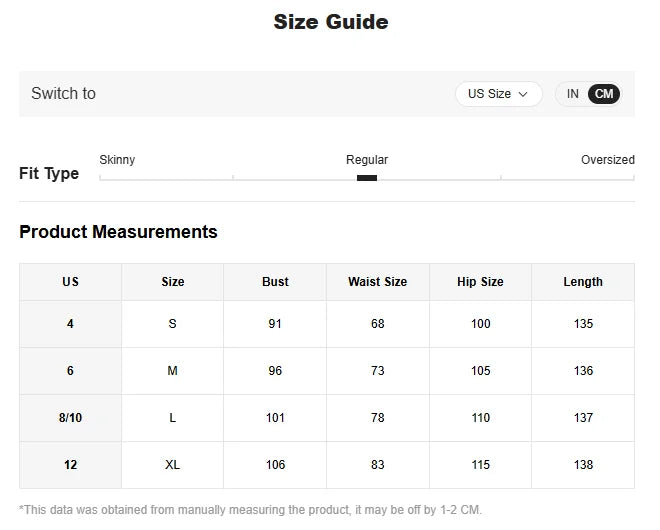Image resolution: width=660 pixels, height=530 pixels.
Task: Click the Skinny fit label
Action: point(117,160)
